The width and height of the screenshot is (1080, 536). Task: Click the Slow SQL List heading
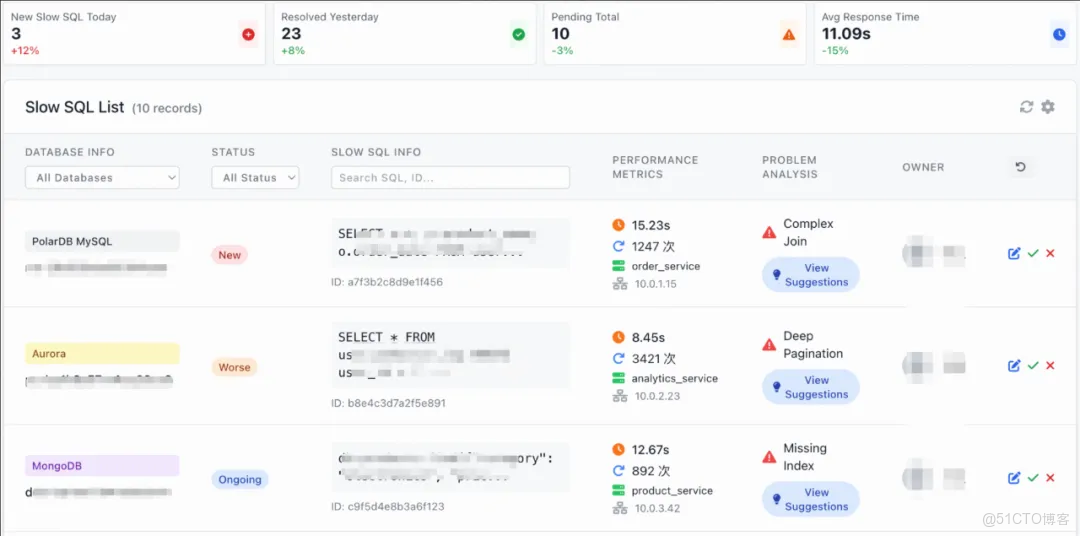coord(74,107)
